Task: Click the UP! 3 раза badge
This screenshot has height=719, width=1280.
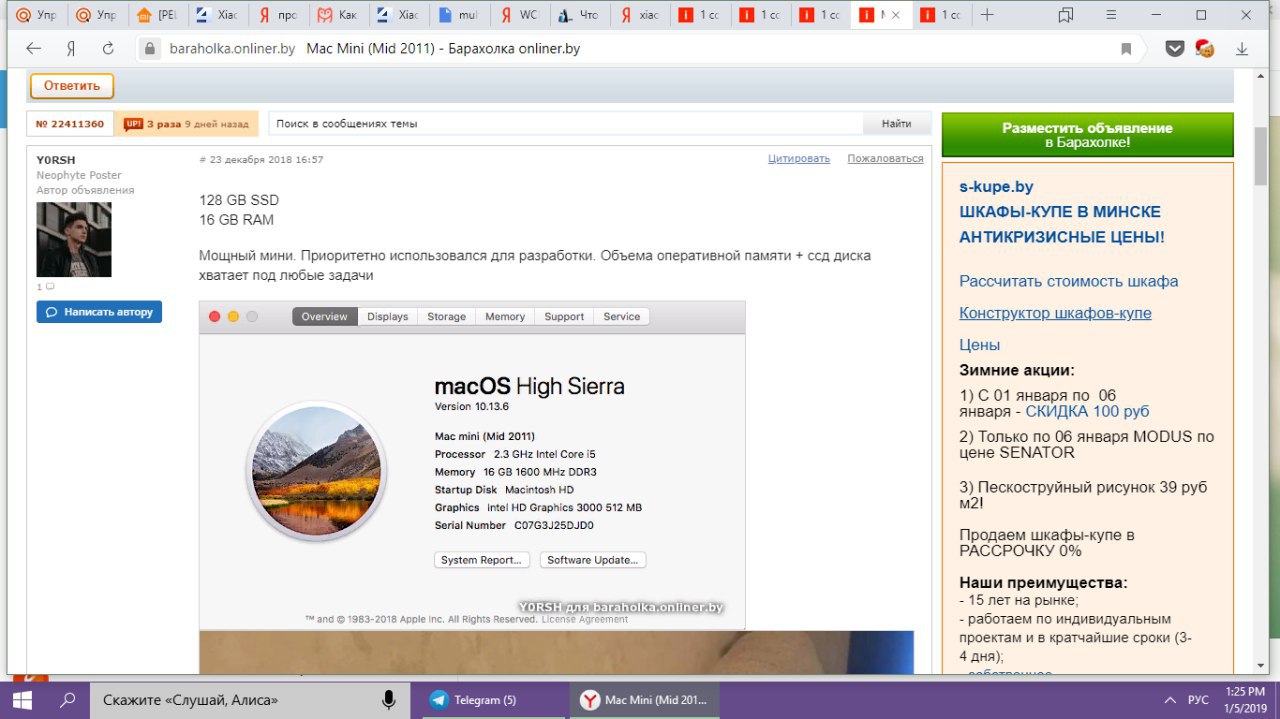Action: (186, 124)
